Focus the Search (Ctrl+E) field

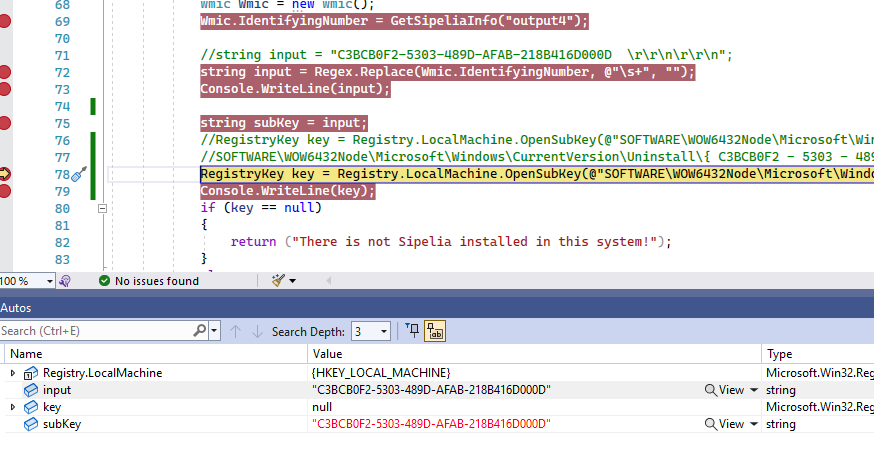[x=95, y=331]
